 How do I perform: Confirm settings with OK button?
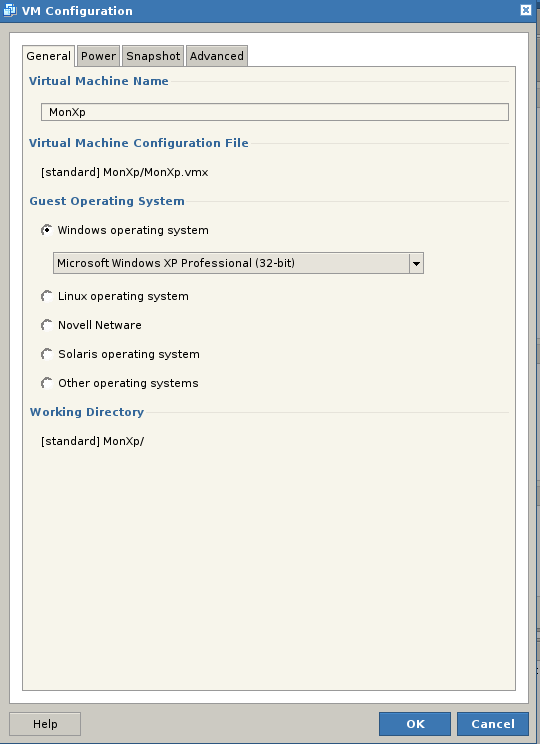click(x=415, y=724)
